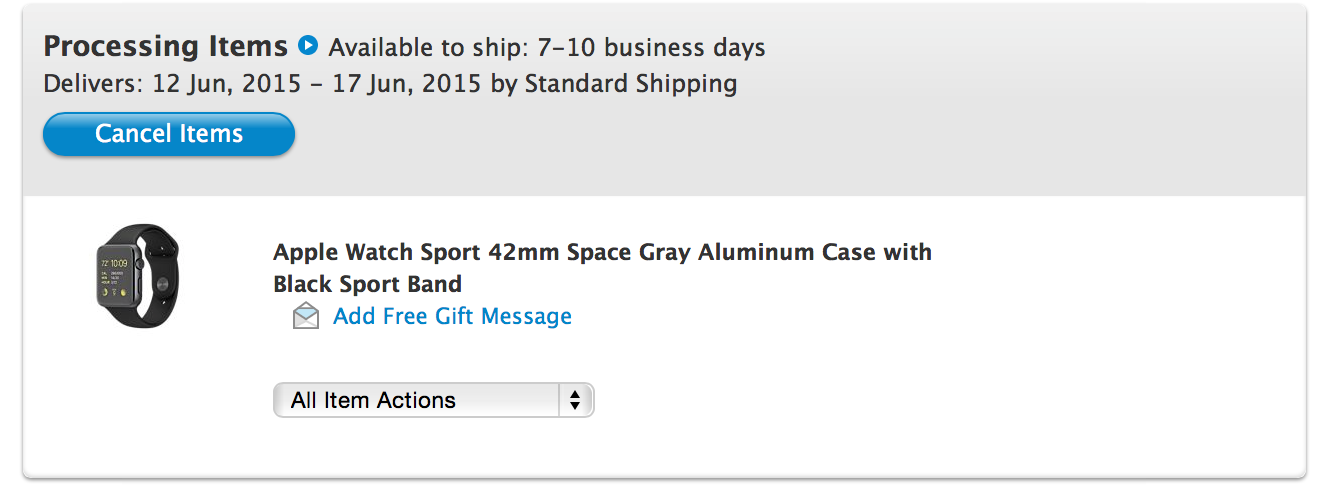Click the up-down arrows on All Item Actions

pos(574,400)
